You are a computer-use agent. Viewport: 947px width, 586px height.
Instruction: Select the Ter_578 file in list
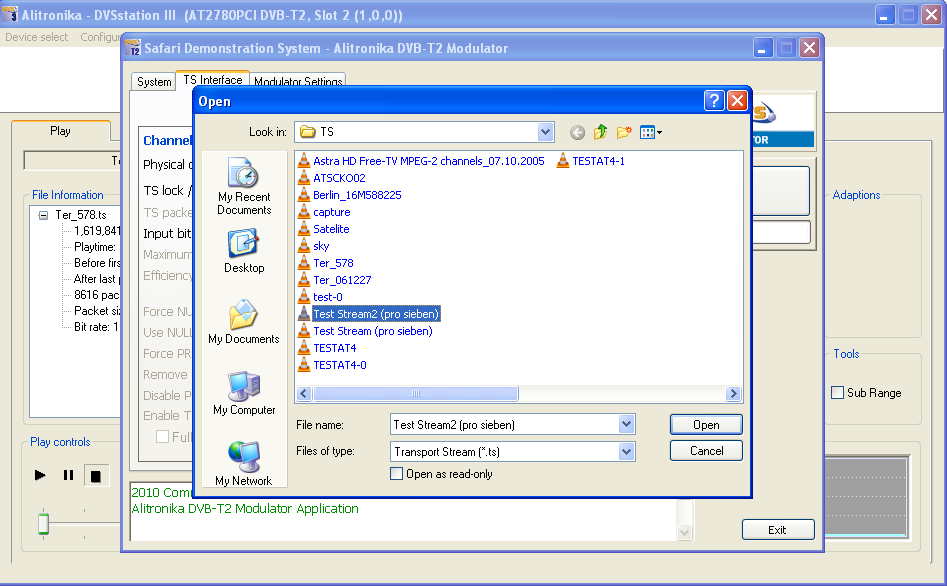(x=326, y=263)
